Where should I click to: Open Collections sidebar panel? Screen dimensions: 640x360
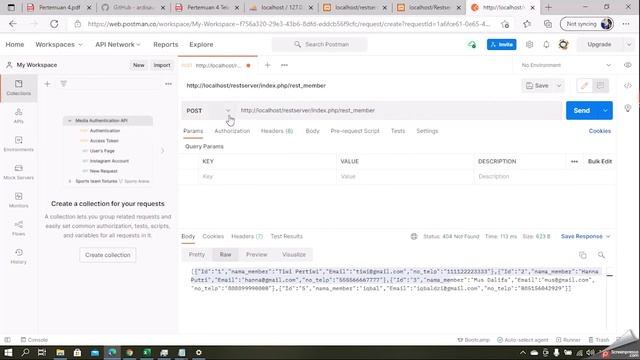tap(18, 87)
